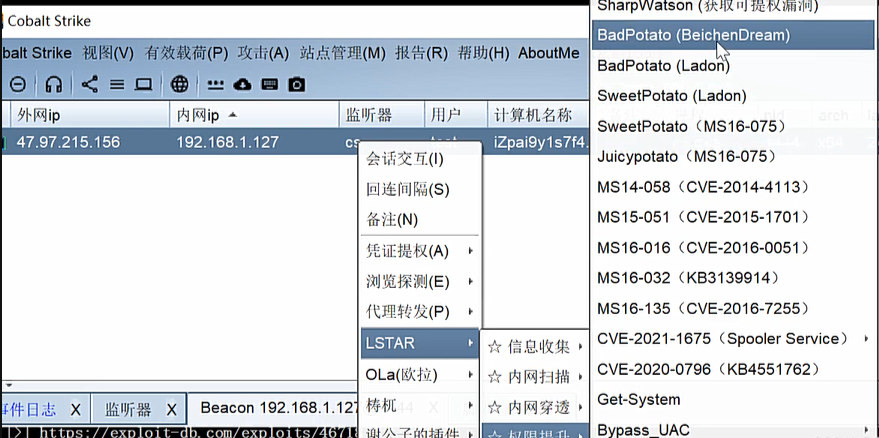The height and width of the screenshot is (438, 879).
Task: Select MS16-032 (KB3139914) entry
Action: pyautogui.click(x=734, y=278)
